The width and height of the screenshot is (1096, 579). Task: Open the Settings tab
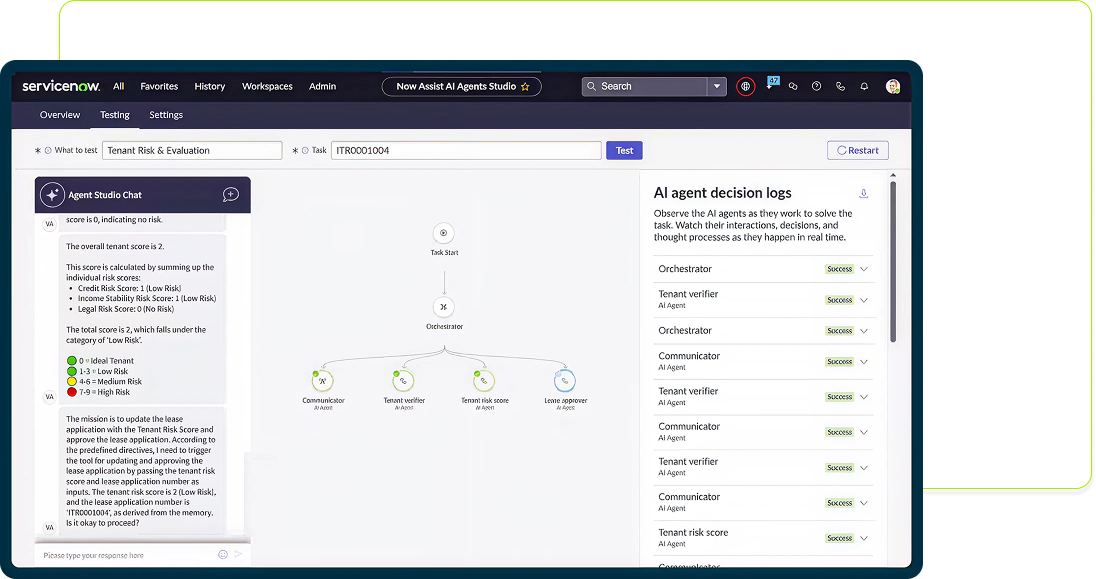166,115
